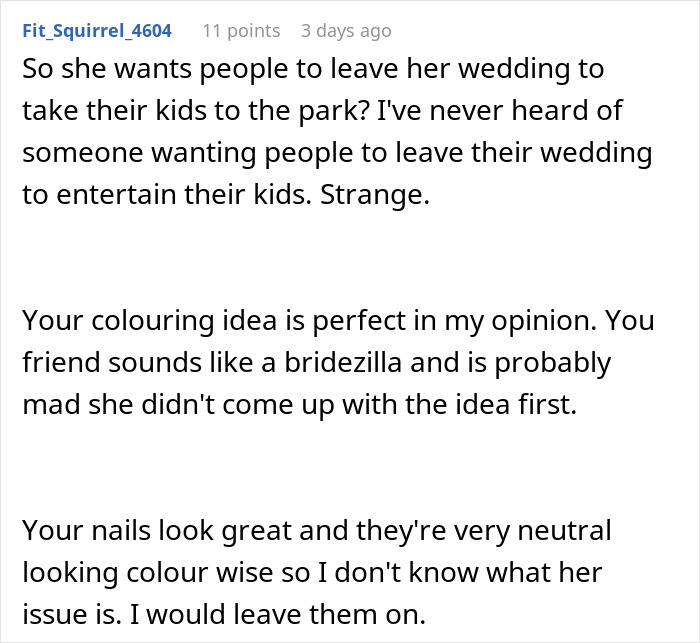The image size is (700, 643).
Task: Click the first paragraph about leaving the wedding
Action: click(336, 131)
